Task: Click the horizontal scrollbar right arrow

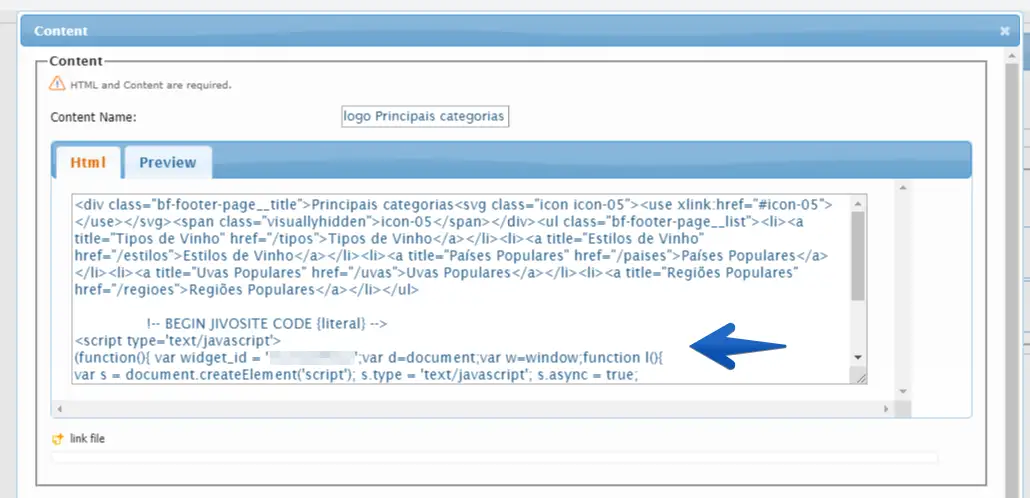Action: tap(886, 409)
